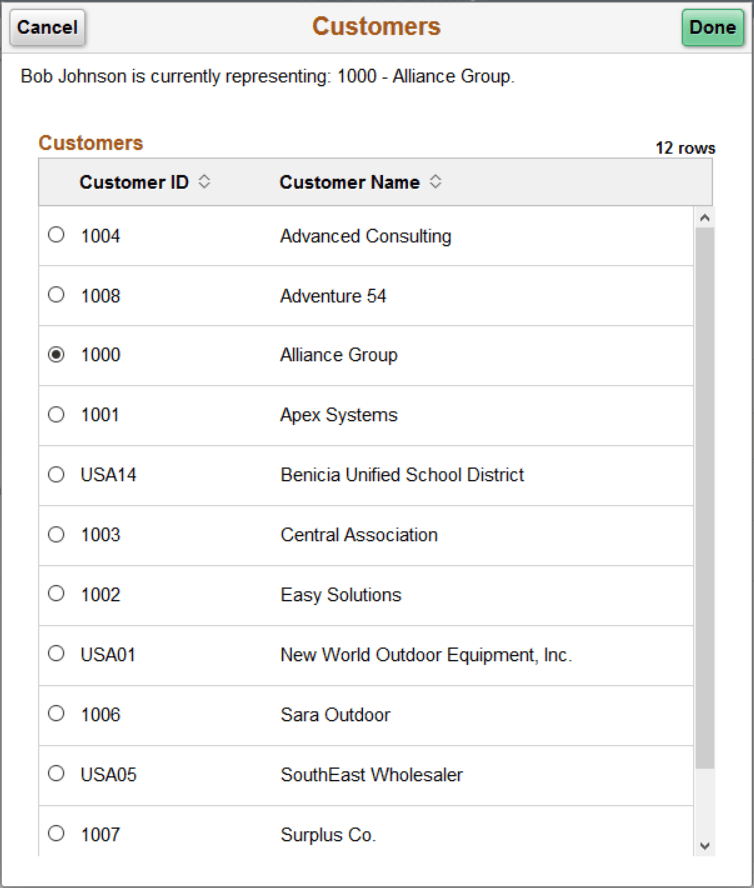This screenshot has height=888, width=754.
Task: Choose the Surplus Co. radio button
Action: (56, 833)
